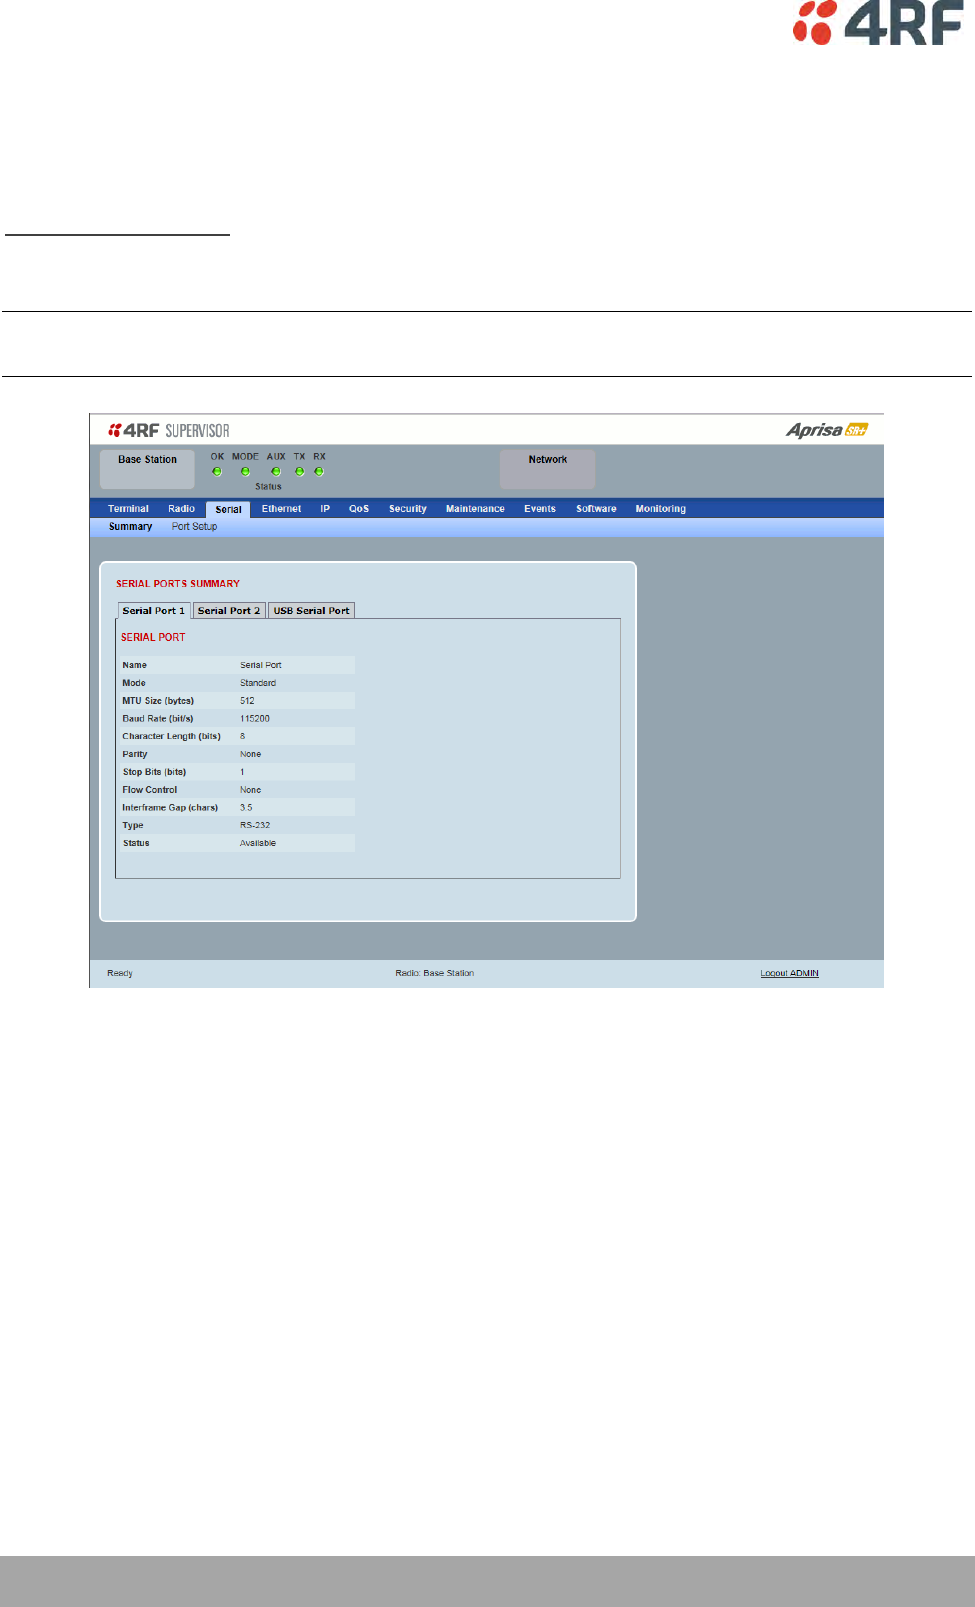Click the red SERIAL PORT heading
Image resolution: width=975 pixels, height=1607 pixels.
pos(153,637)
